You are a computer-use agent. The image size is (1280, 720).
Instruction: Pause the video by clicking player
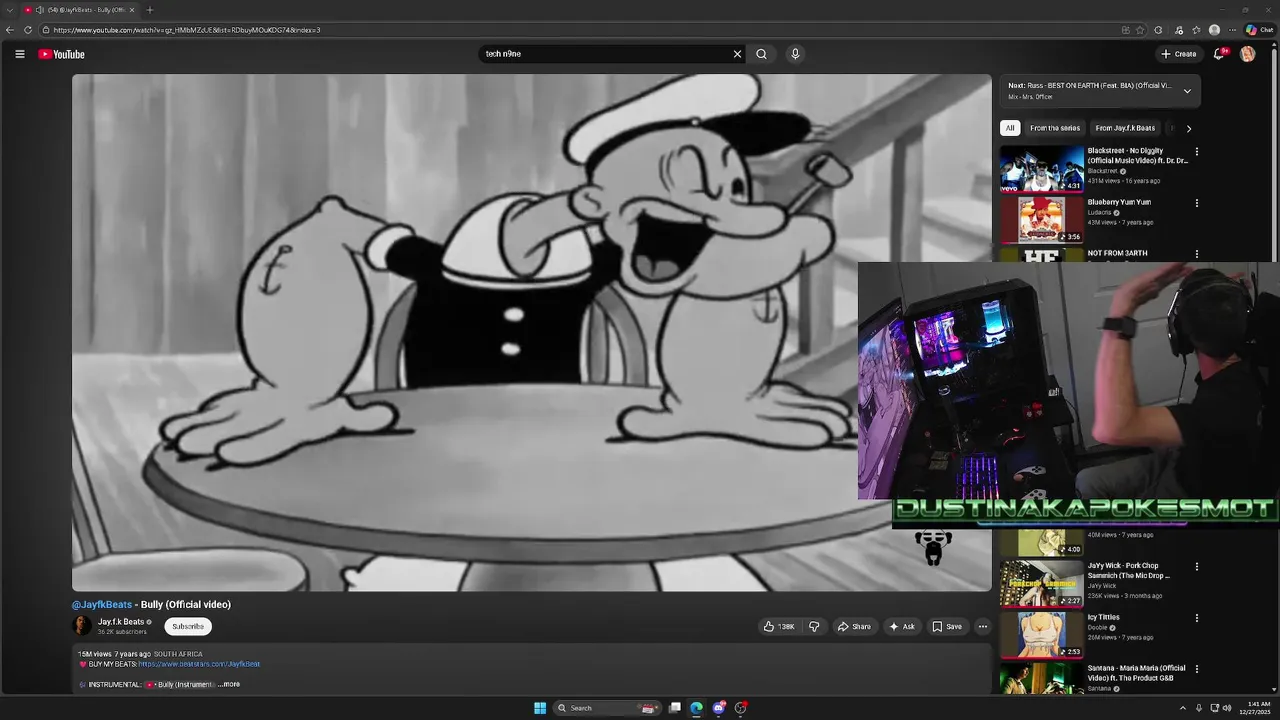(x=532, y=332)
